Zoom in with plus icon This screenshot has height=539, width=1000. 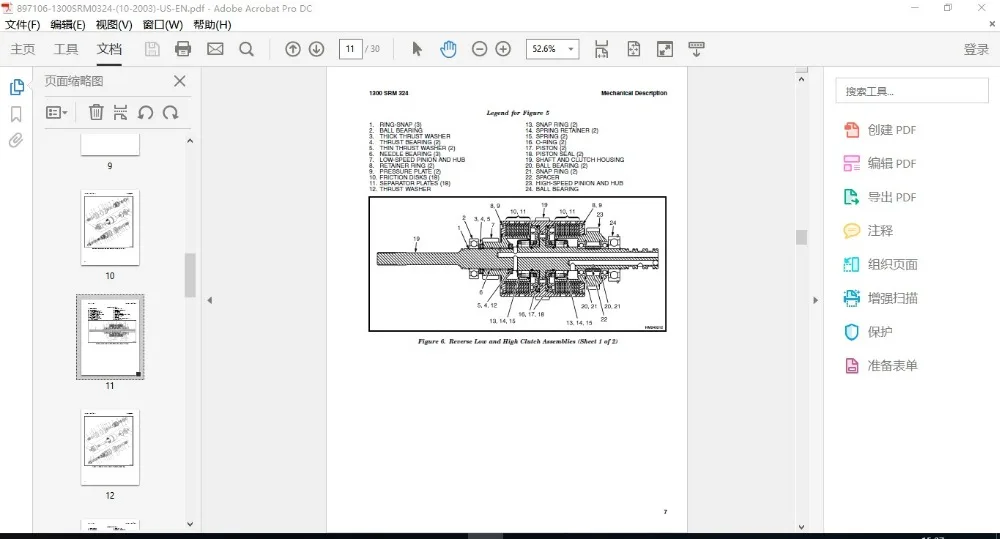pos(503,49)
